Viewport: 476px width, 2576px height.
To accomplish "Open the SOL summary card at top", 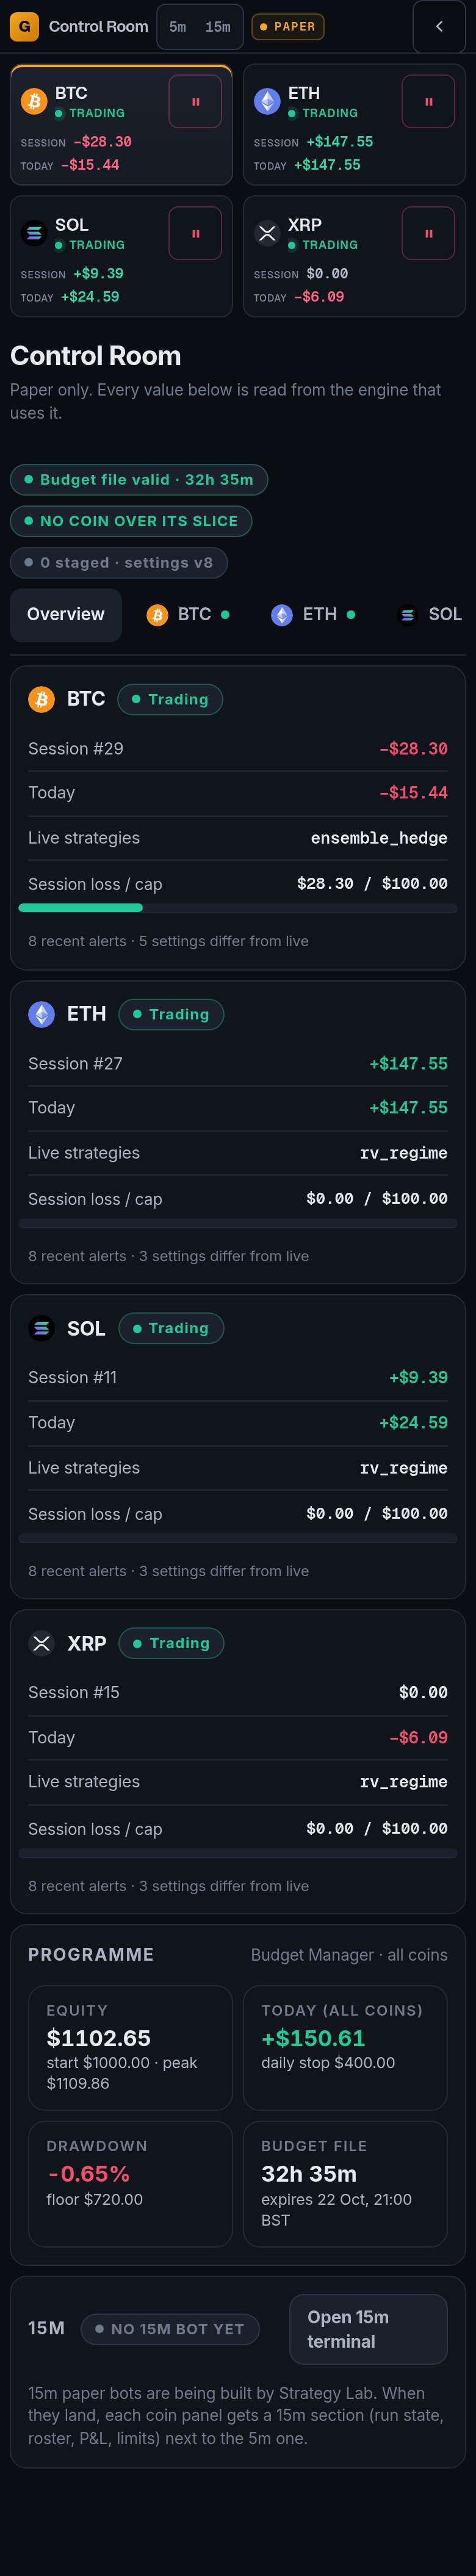I will [121, 257].
